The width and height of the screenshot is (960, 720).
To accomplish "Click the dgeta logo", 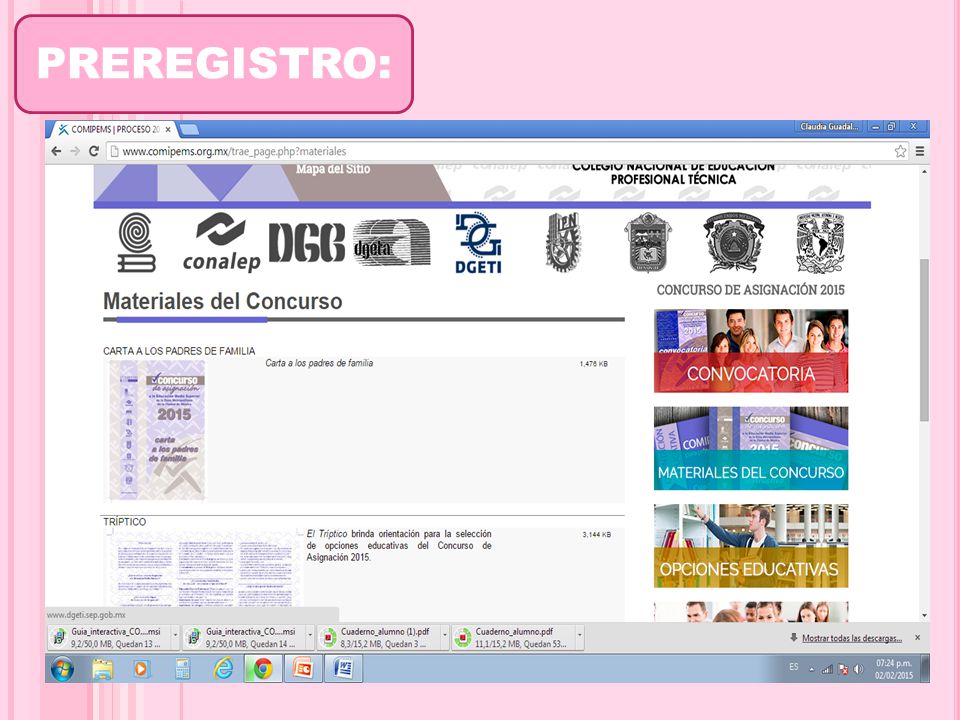I will 392,242.
